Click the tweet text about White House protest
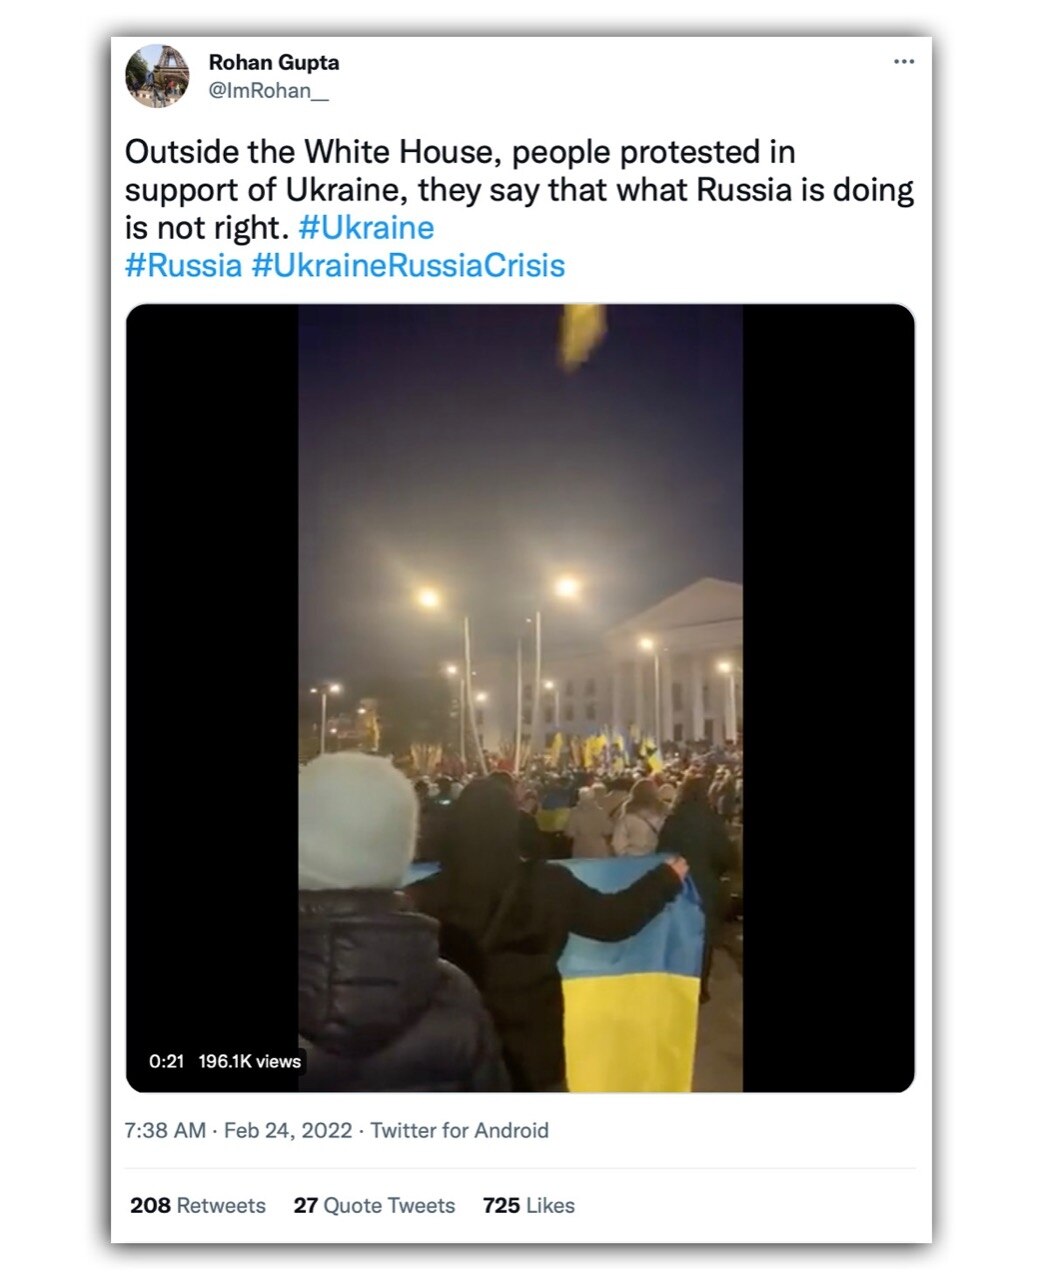 click(x=520, y=190)
